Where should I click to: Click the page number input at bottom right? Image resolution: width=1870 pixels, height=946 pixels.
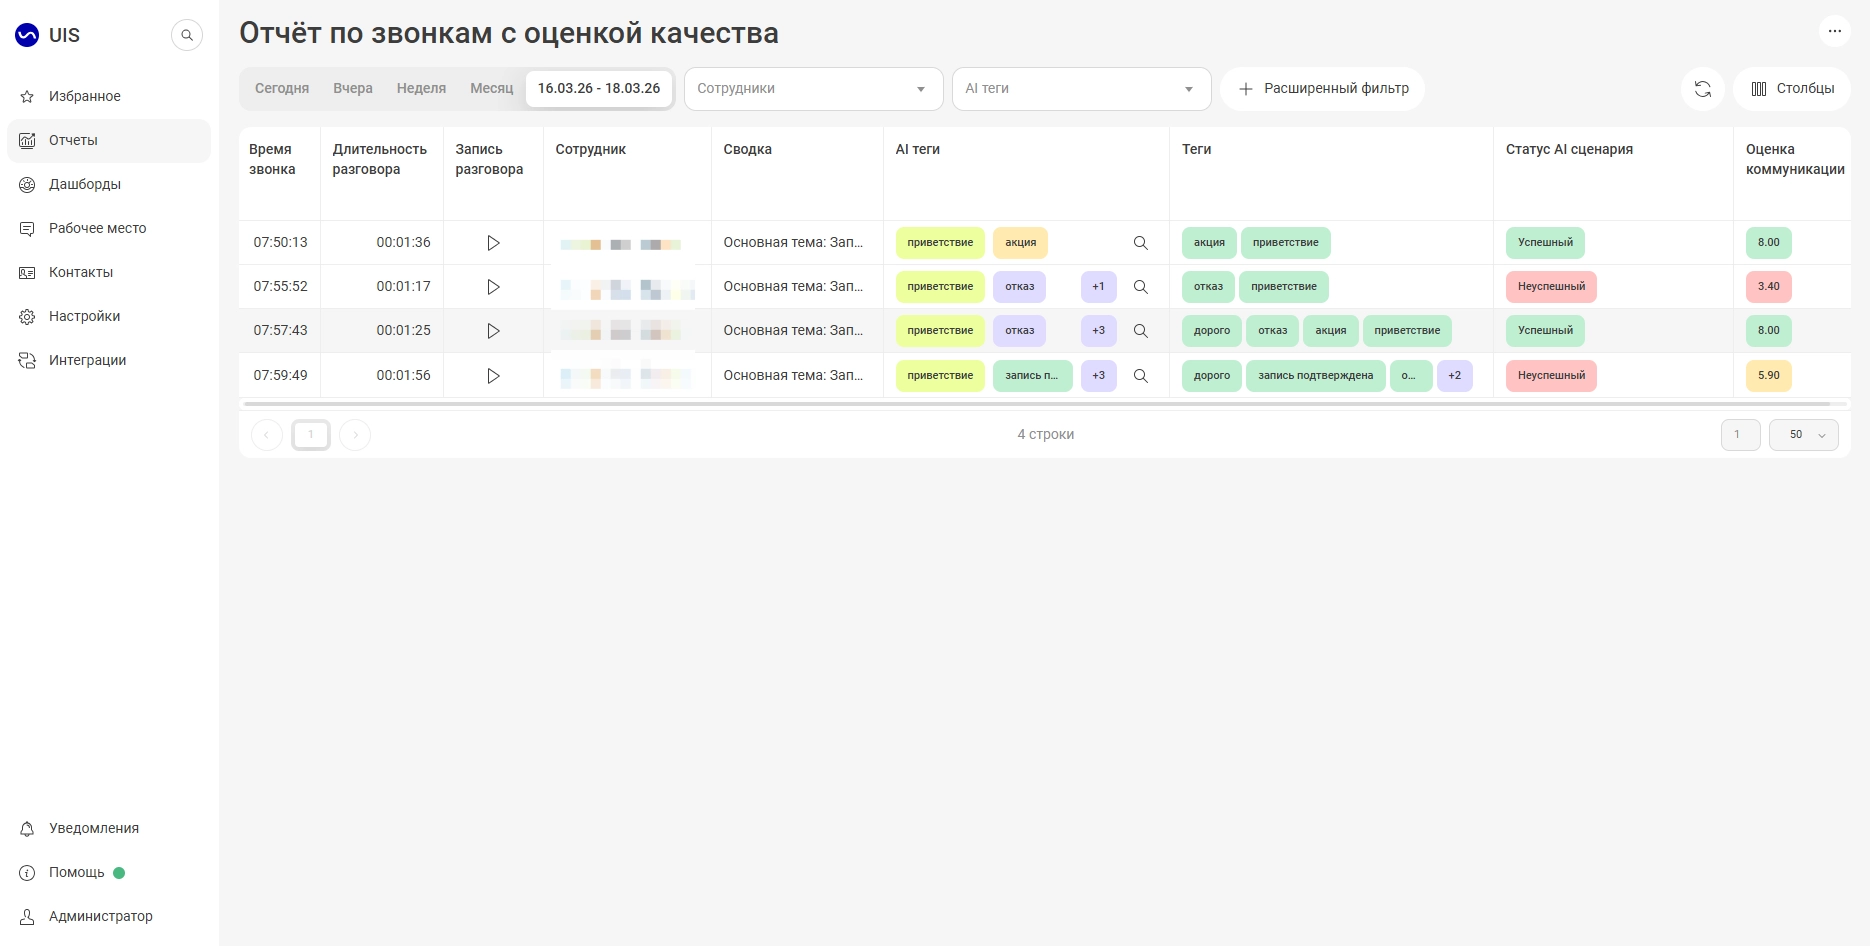tap(1741, 435)
